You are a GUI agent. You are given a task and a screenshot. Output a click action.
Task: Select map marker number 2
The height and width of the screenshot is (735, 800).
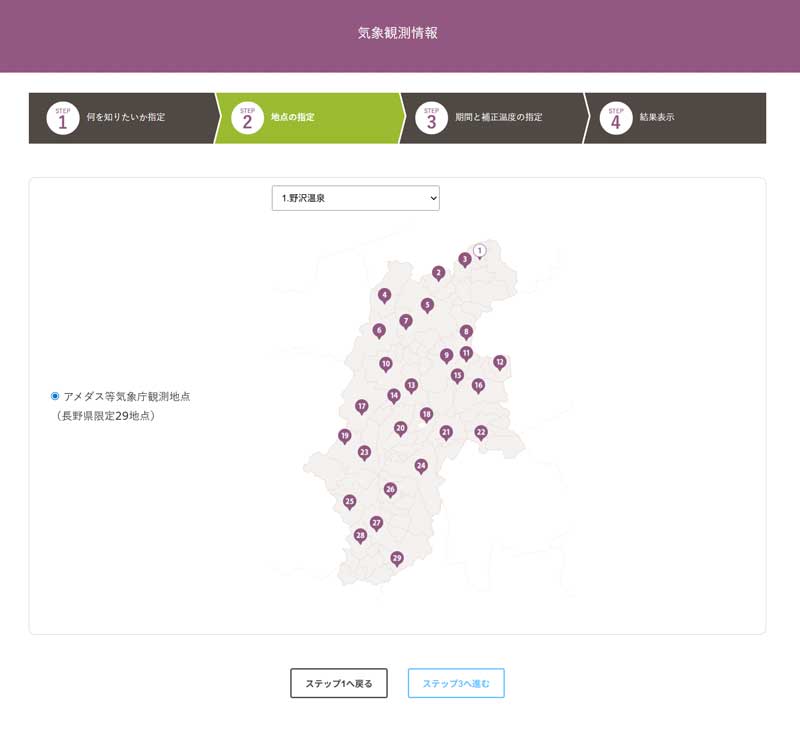(x=438, y=273)
